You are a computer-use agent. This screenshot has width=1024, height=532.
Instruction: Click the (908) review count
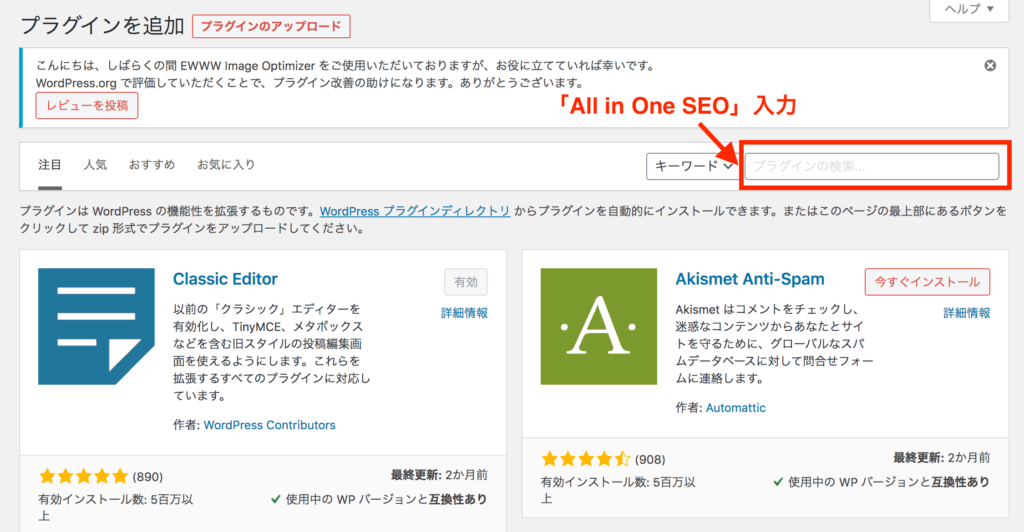click(650, 460)
